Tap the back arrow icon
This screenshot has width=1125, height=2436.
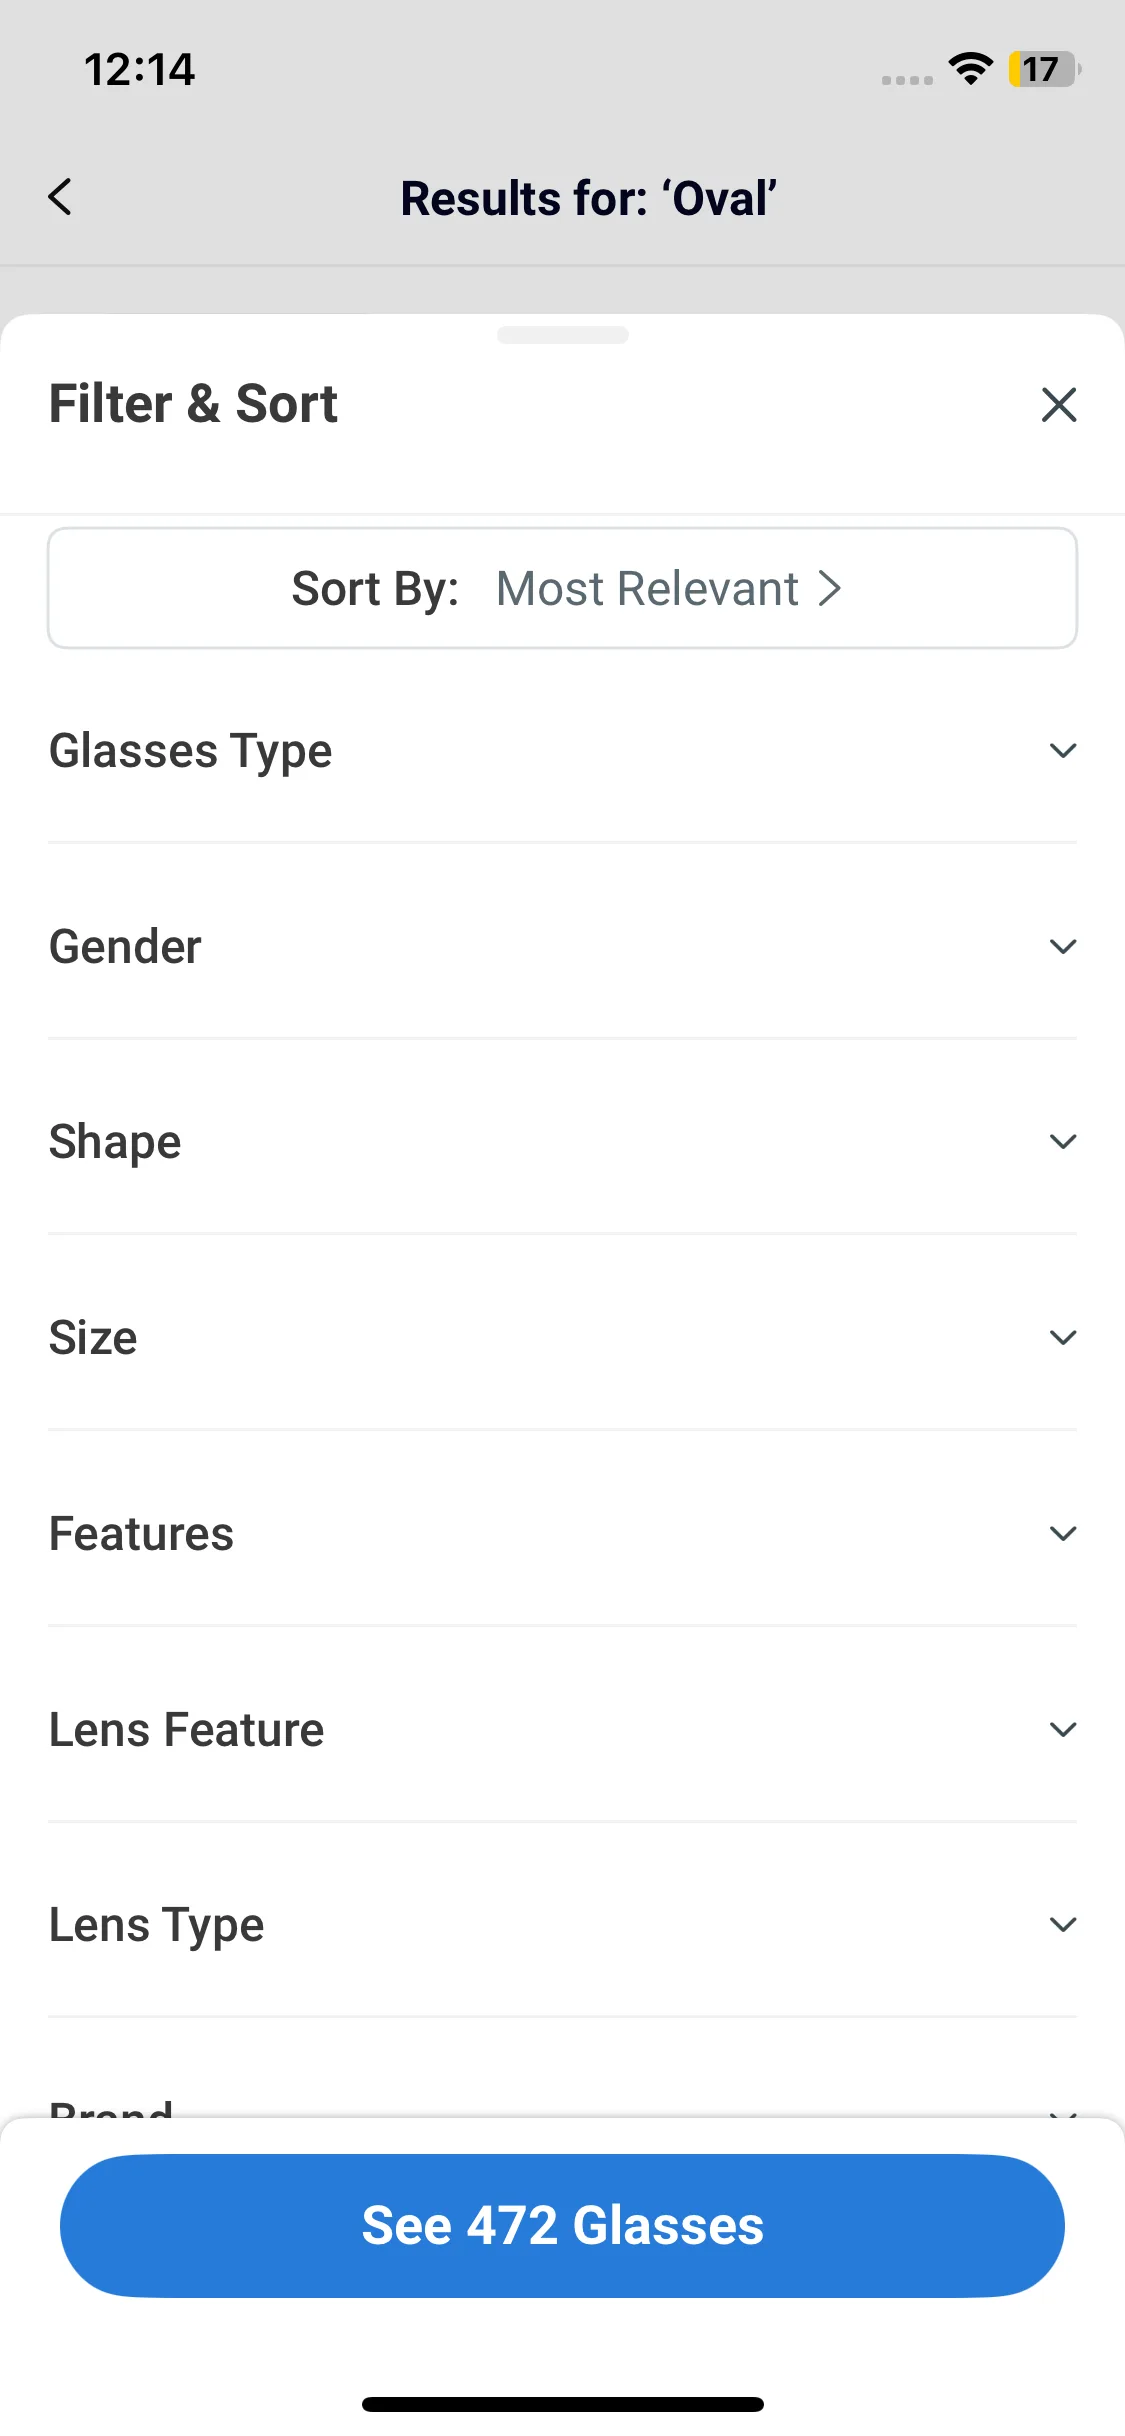pos(60,197)
